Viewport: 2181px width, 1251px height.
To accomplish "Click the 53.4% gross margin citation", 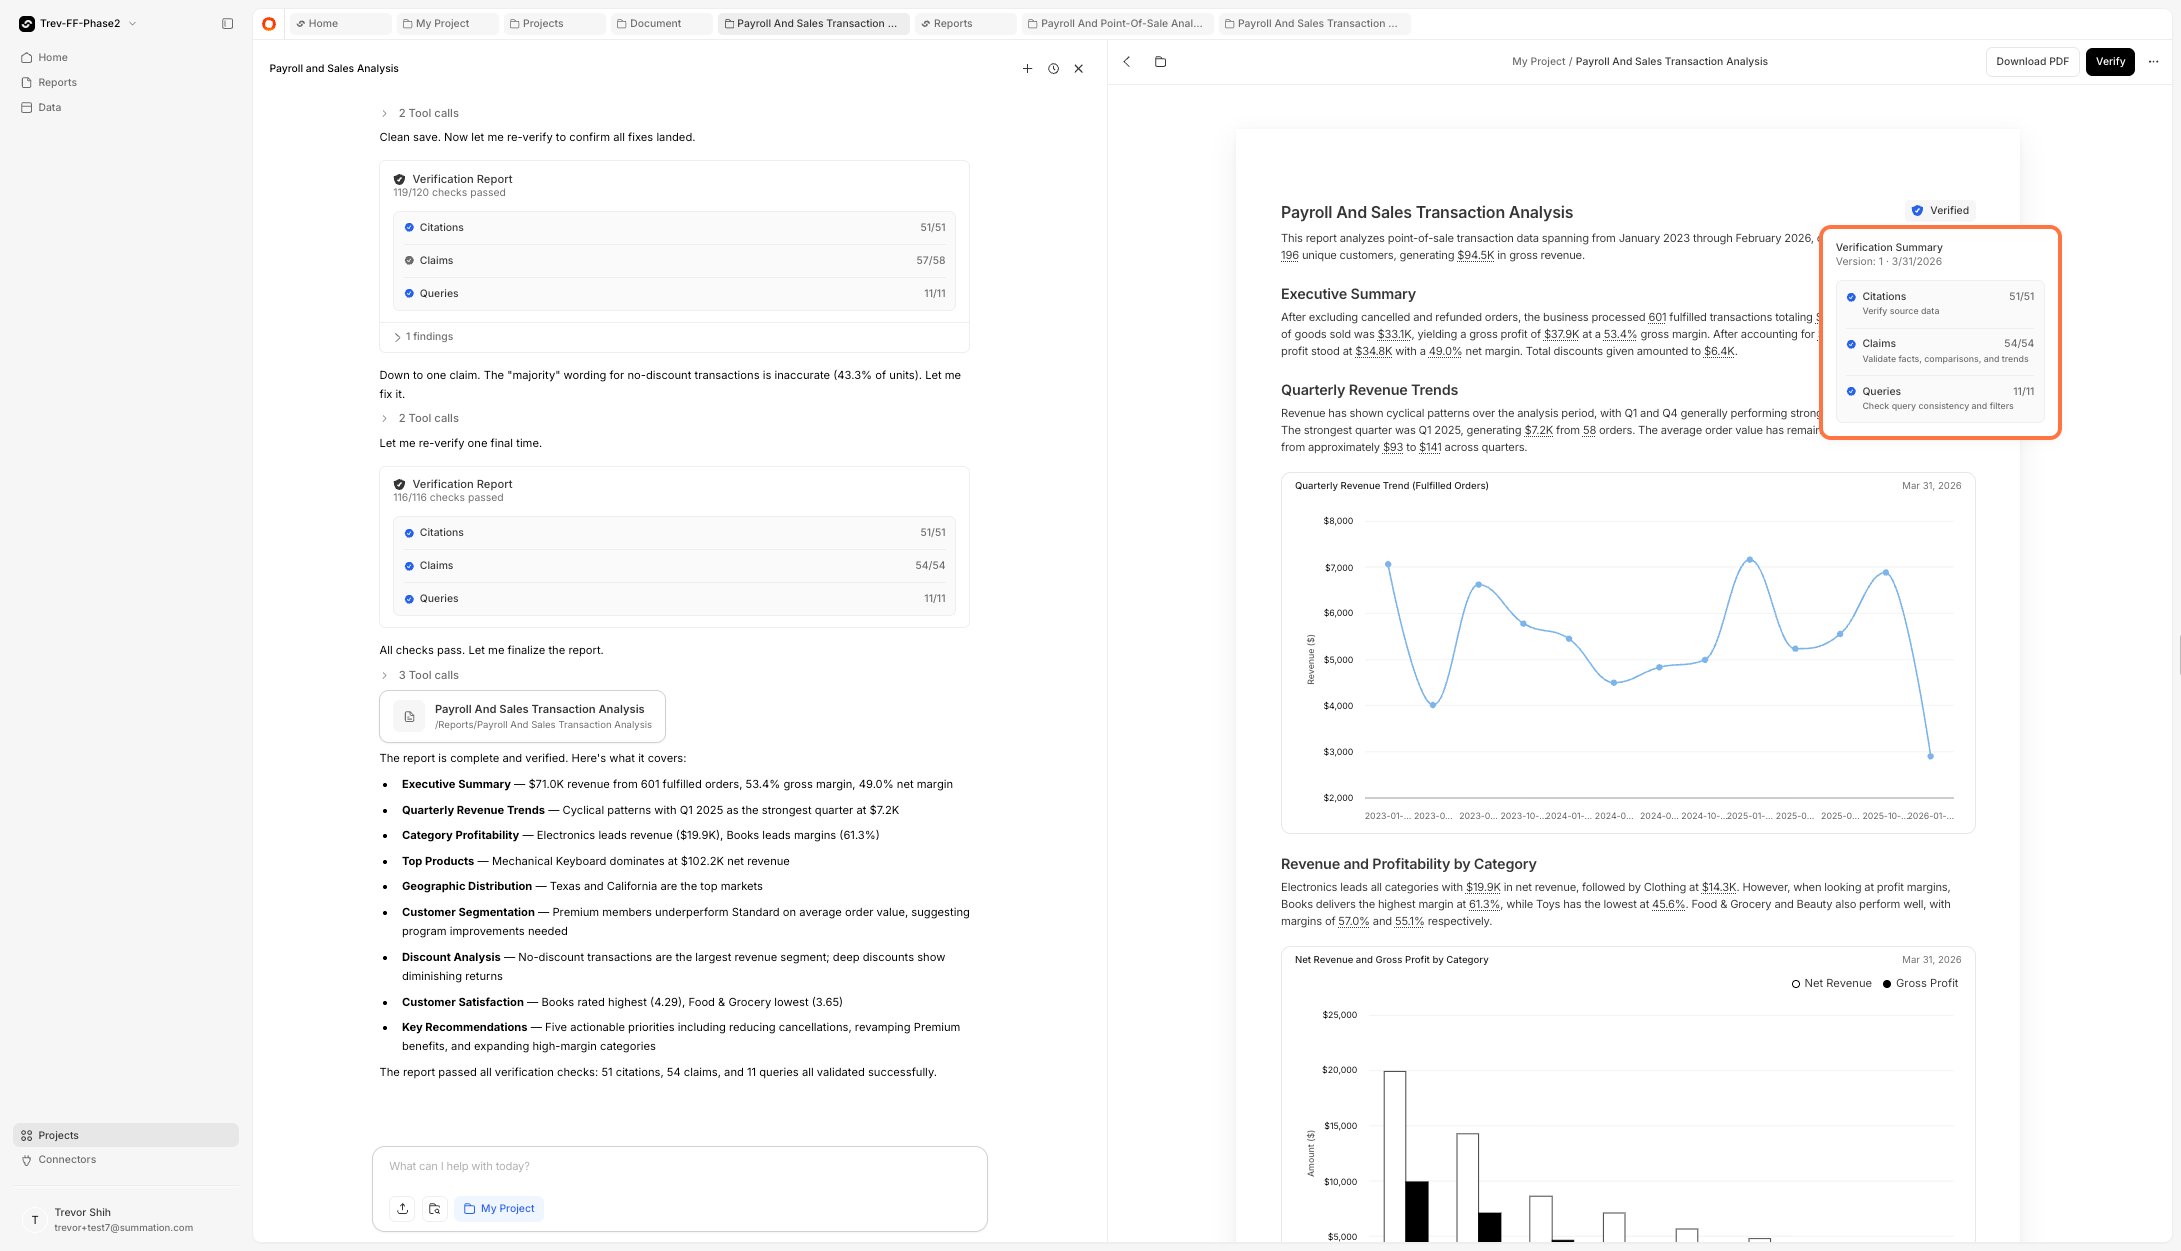I will coord(1620,334).
